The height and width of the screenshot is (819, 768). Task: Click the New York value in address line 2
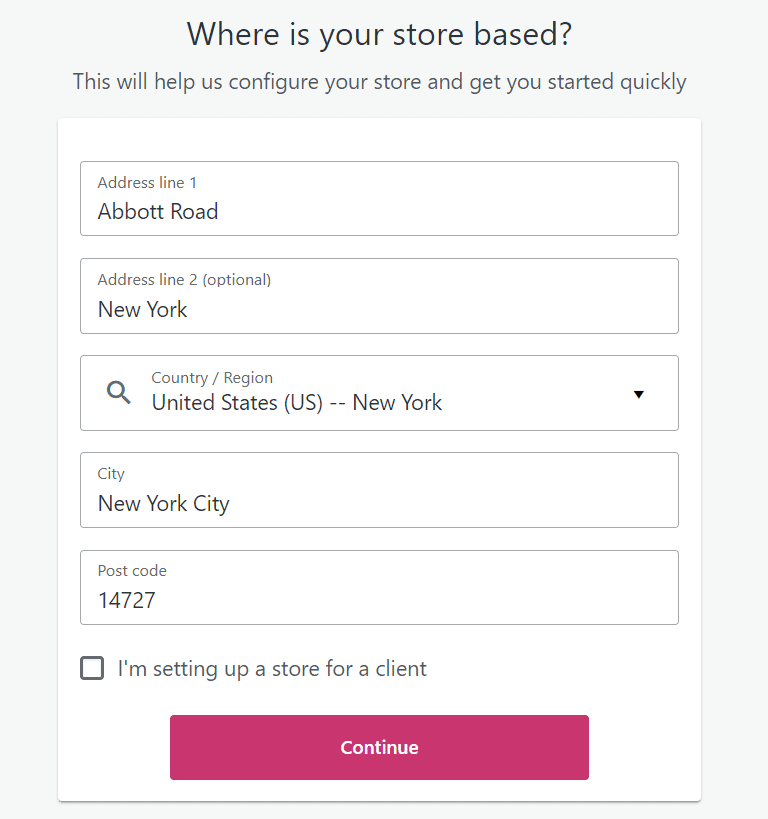coord(143,310)
